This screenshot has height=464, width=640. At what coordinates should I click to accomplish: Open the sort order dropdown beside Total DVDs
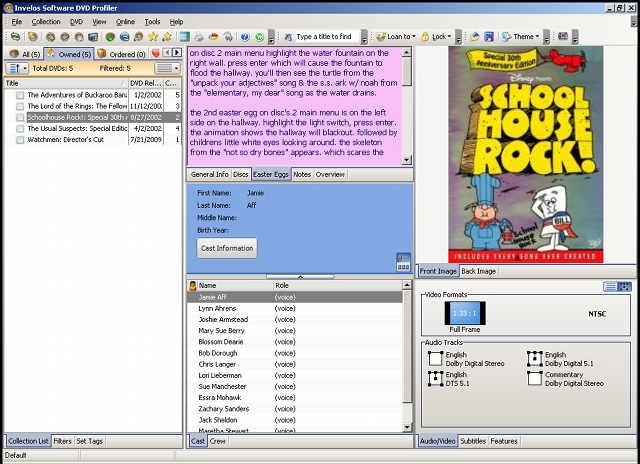(x=18, y=68)
